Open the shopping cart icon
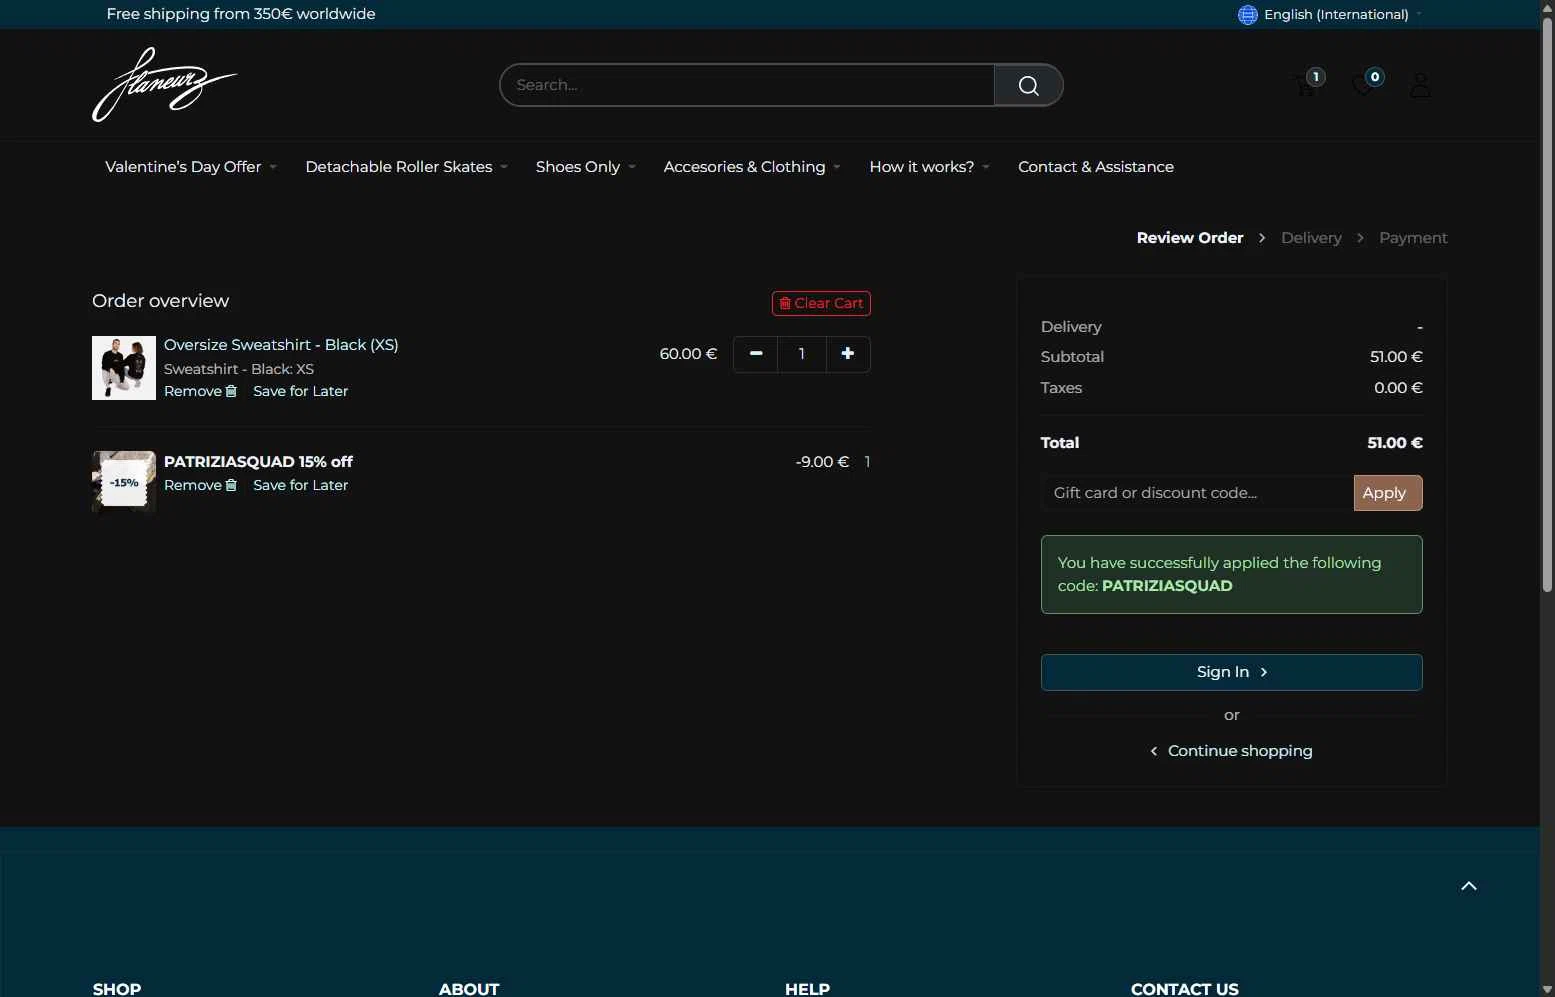 pos(1307,85)
